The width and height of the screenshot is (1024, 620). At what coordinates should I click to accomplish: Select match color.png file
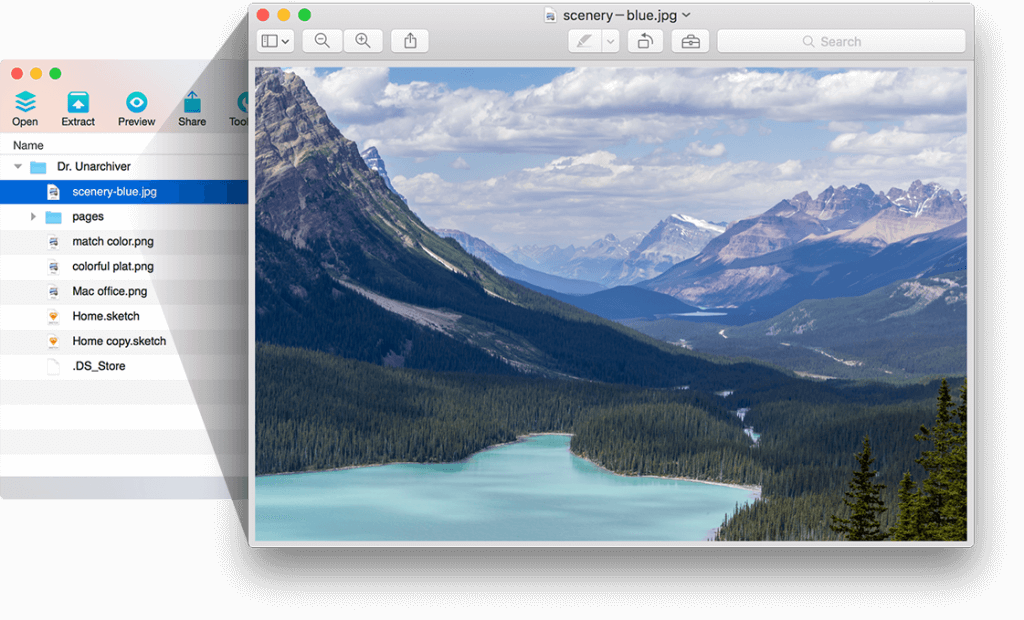(124, 242)
